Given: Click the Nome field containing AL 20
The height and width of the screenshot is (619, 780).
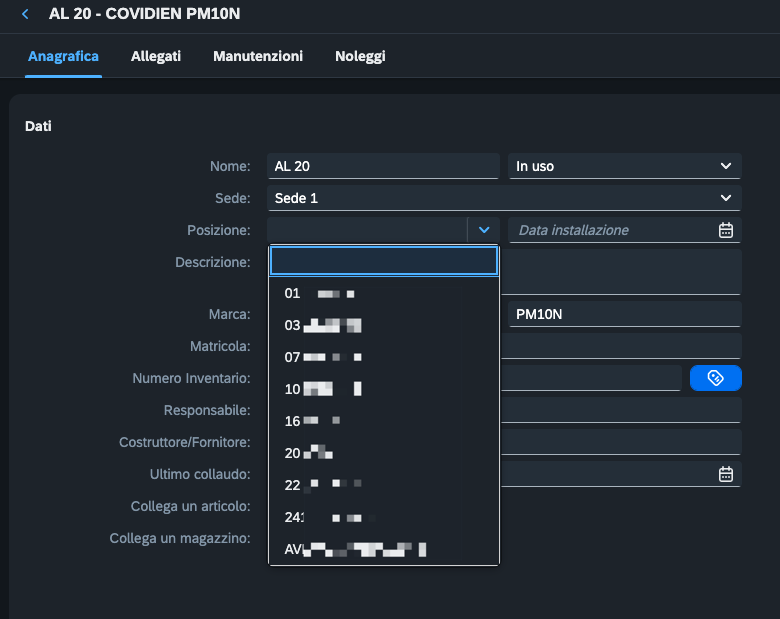Looking at the screenshot, I should coord(383,166).
